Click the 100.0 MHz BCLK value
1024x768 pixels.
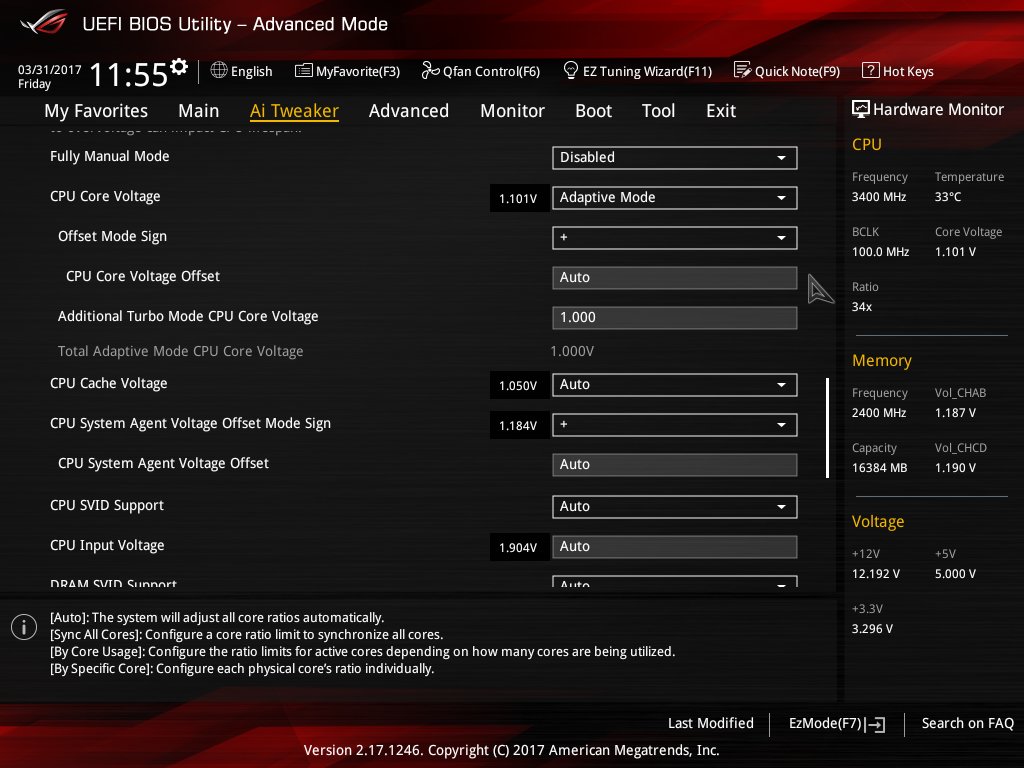[x=880, y=251]
